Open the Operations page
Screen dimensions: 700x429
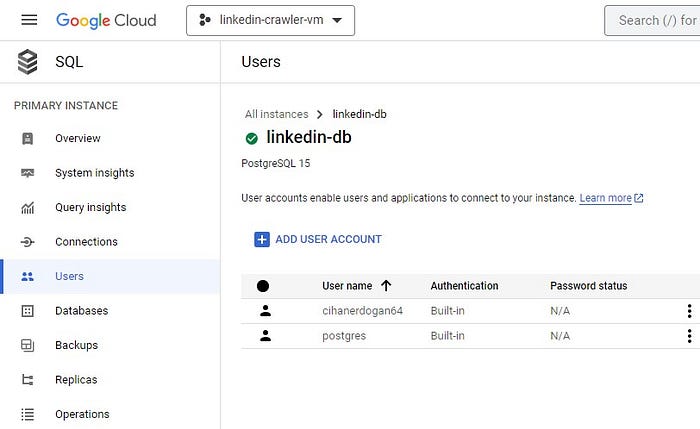[x=82, y=414]
